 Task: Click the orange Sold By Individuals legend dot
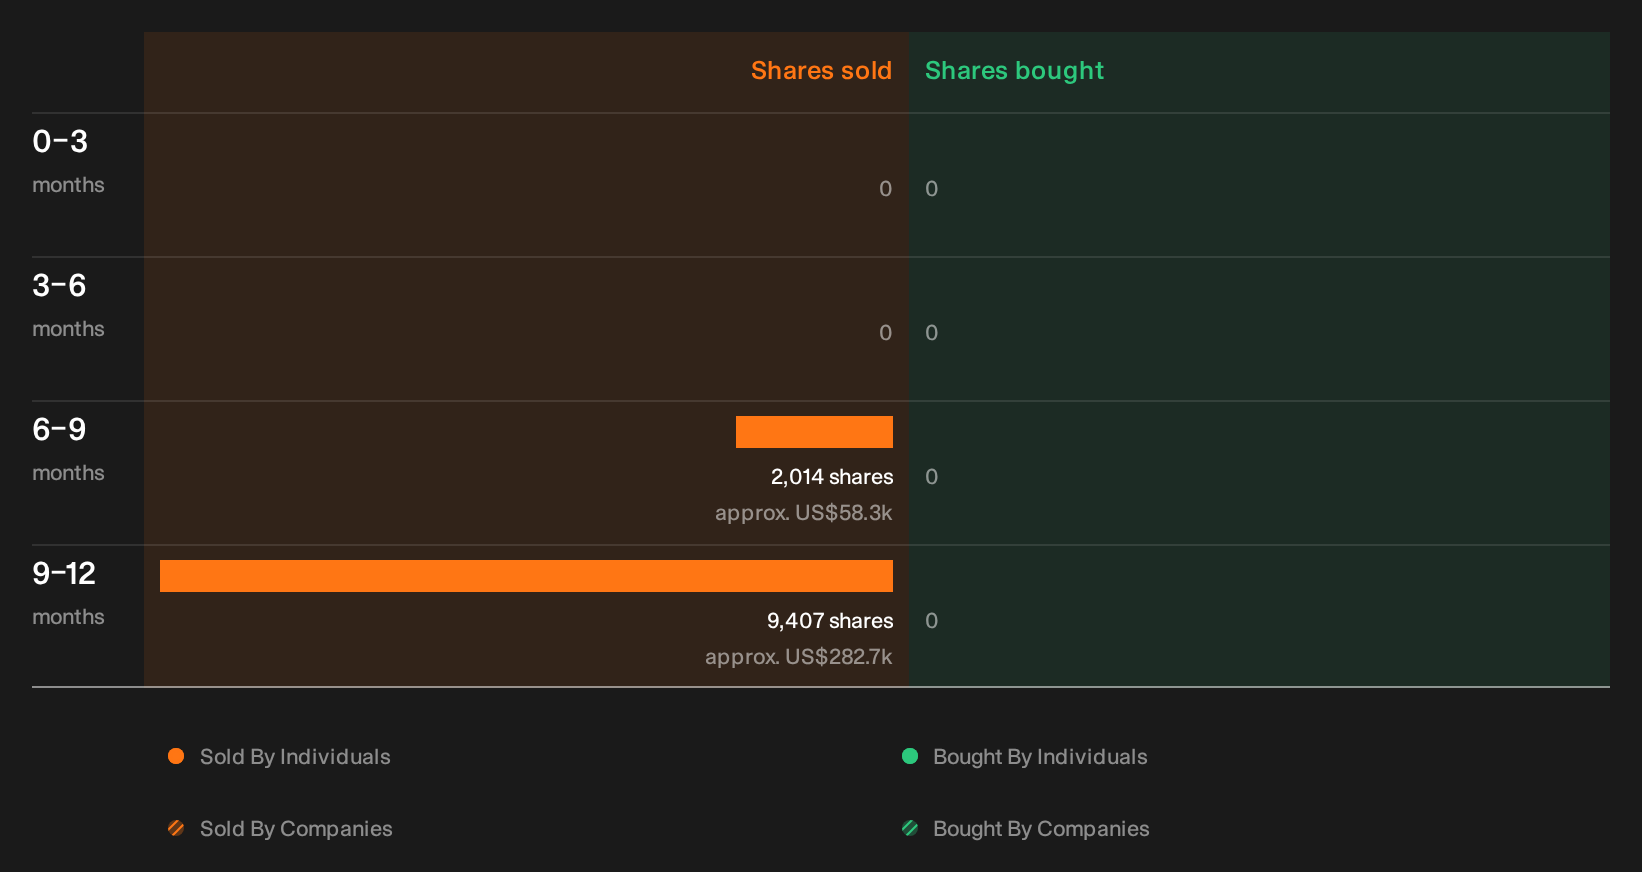tap(176, 756)
